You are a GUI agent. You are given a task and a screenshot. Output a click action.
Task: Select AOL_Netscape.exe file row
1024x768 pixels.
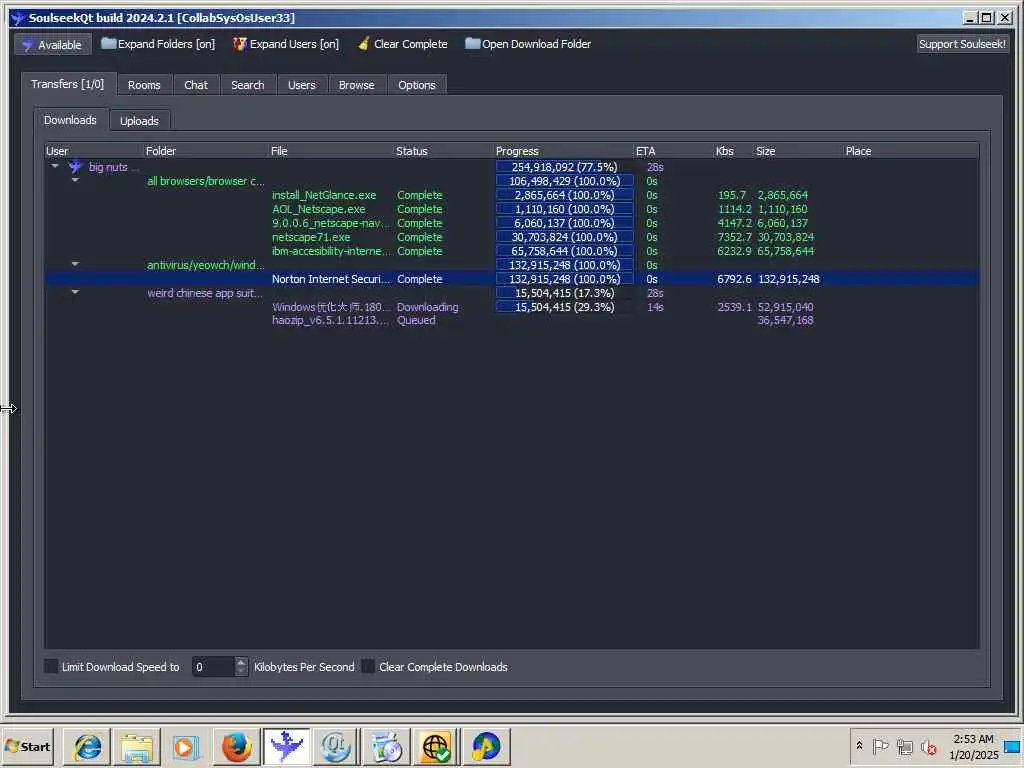pos(511,209)
